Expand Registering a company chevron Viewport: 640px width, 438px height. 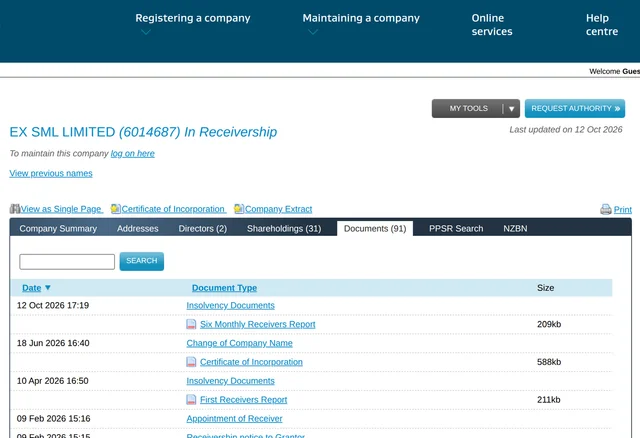pyautogui.click(x=146, y=32)
